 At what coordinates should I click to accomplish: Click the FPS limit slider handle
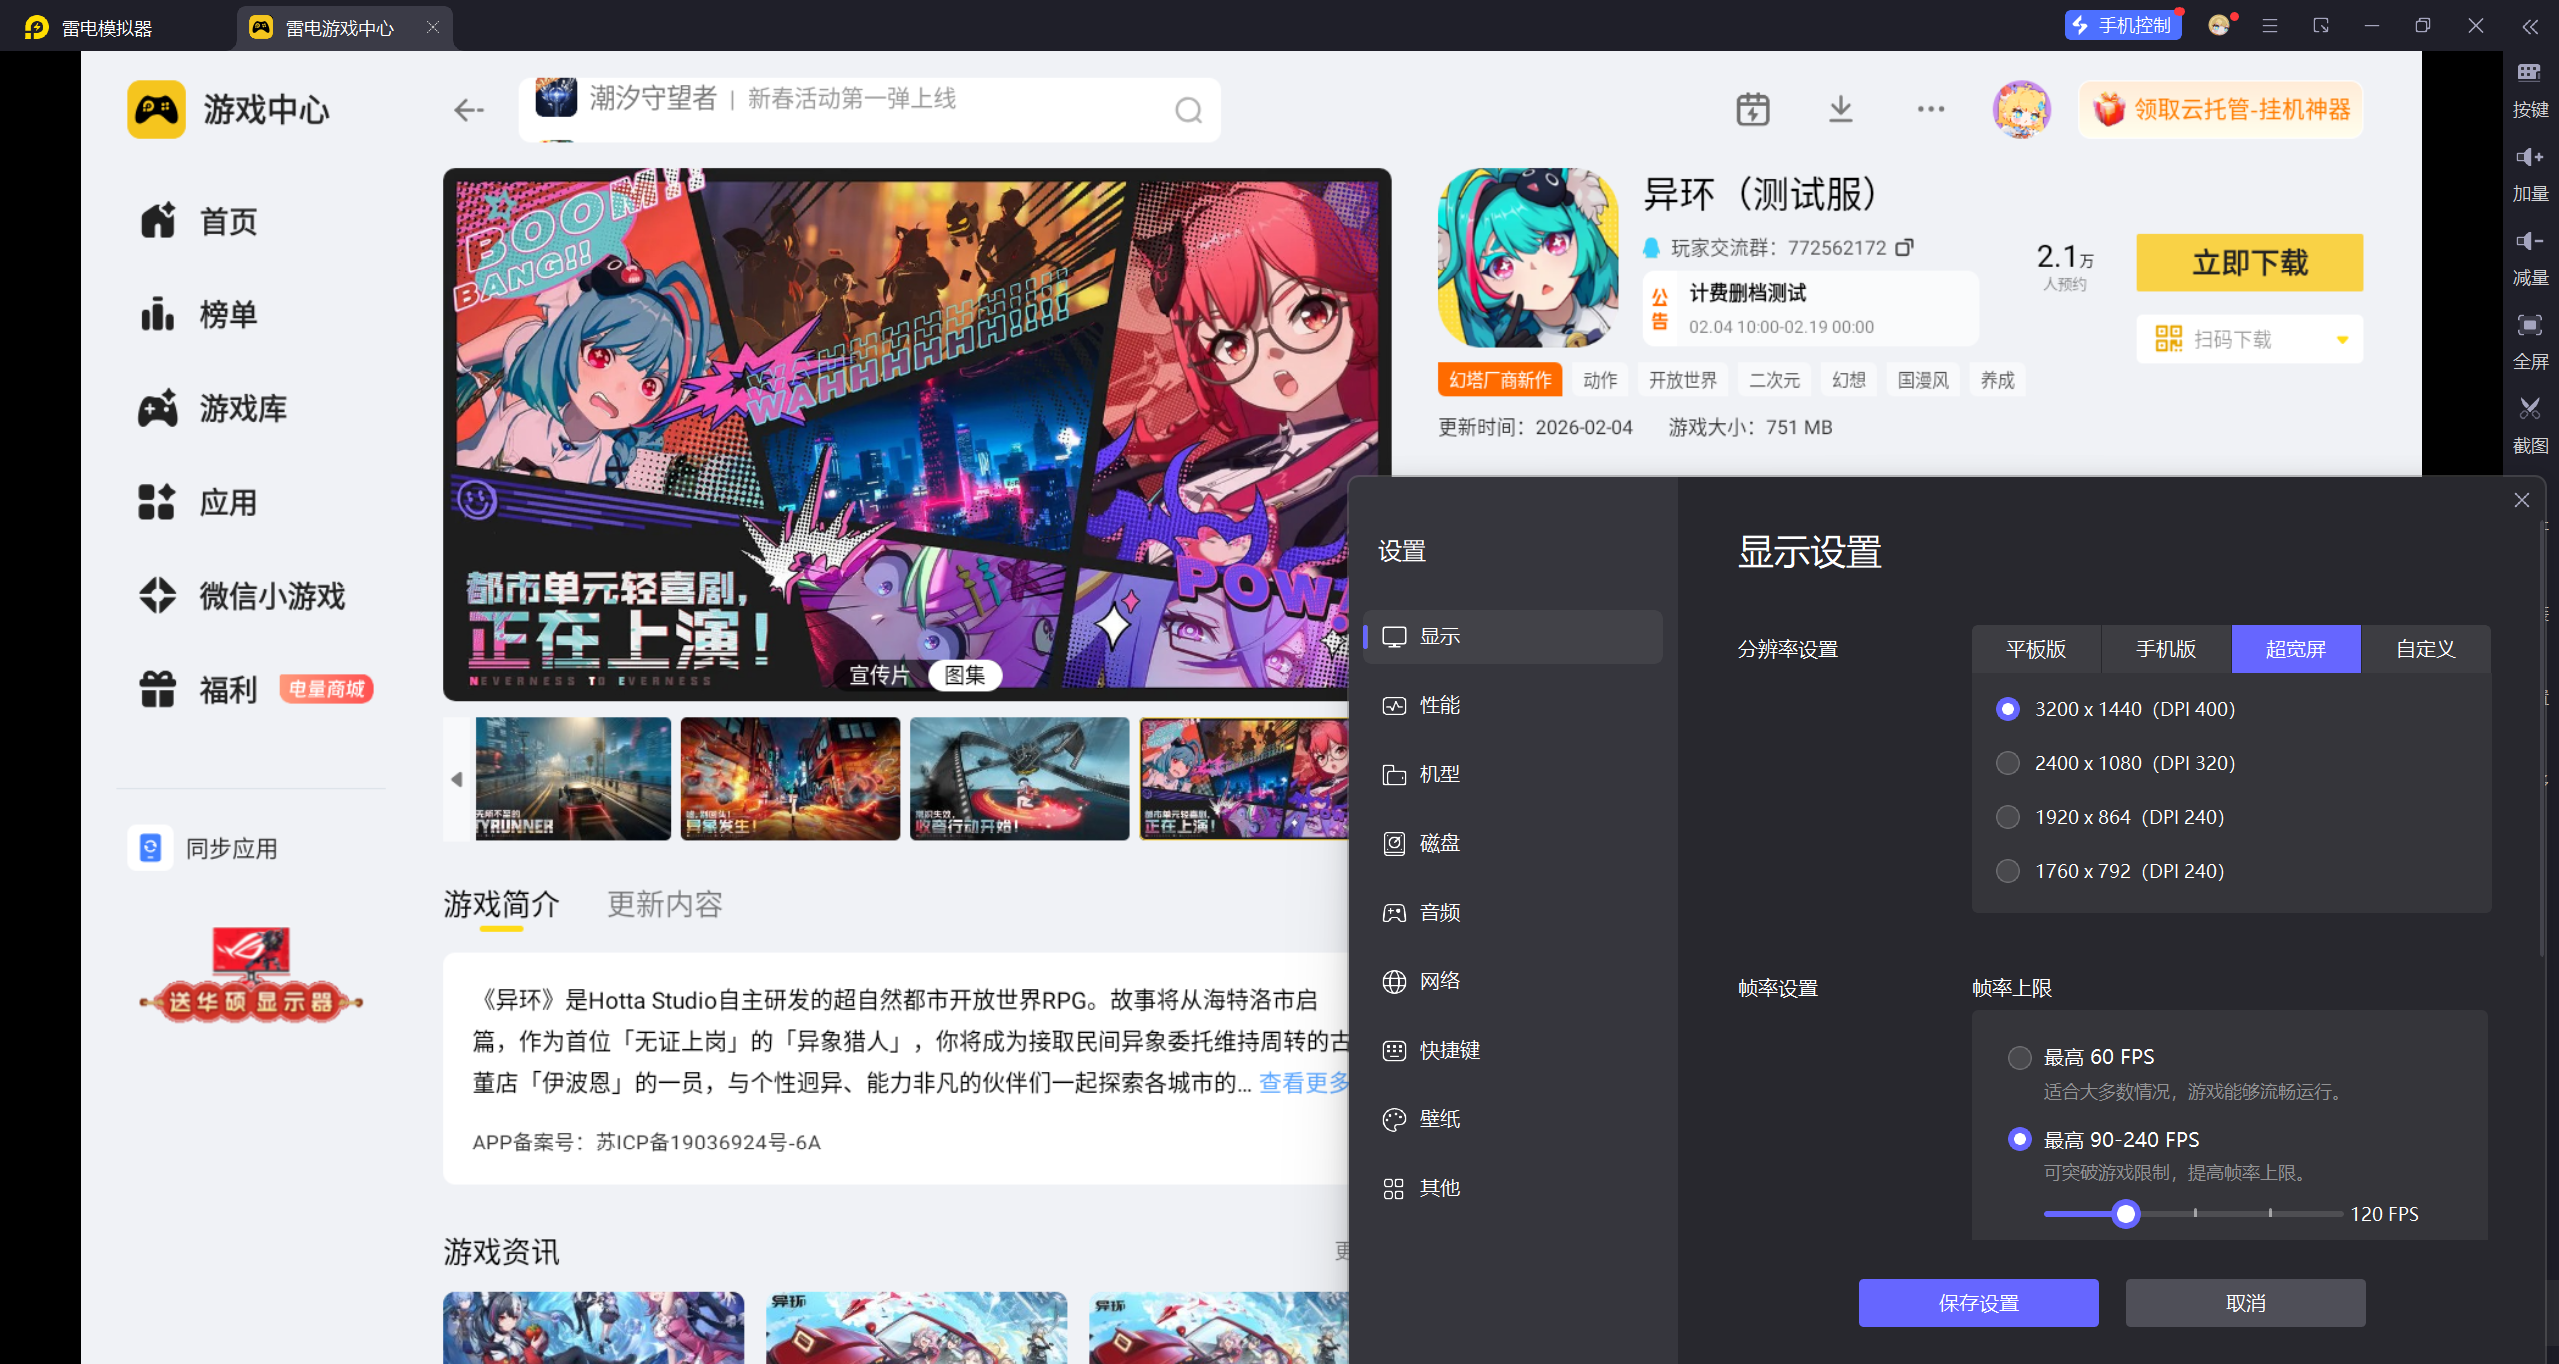coord(2126,1214)
